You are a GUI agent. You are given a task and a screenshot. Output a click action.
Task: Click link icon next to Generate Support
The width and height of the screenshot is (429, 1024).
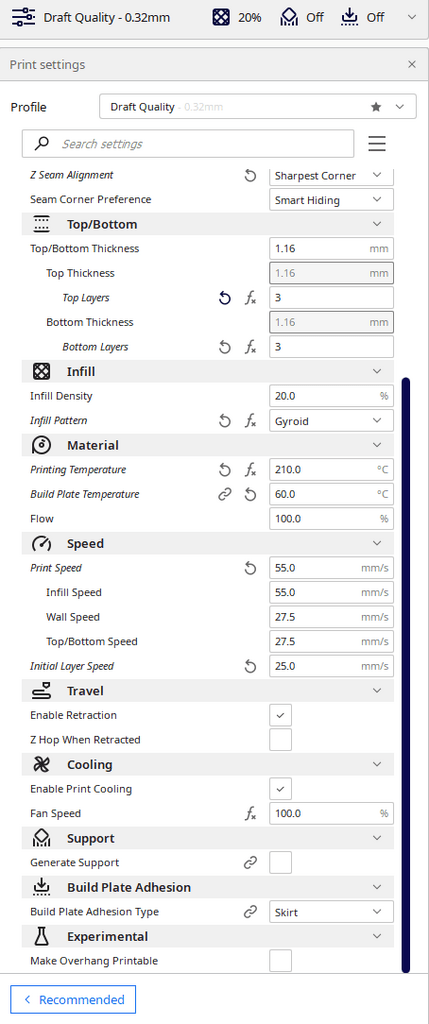click(x=250, y=863)
